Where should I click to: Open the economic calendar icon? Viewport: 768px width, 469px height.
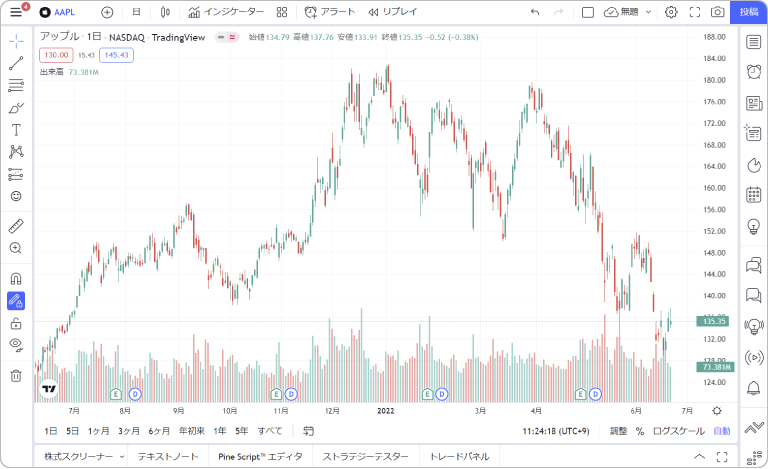754,194
